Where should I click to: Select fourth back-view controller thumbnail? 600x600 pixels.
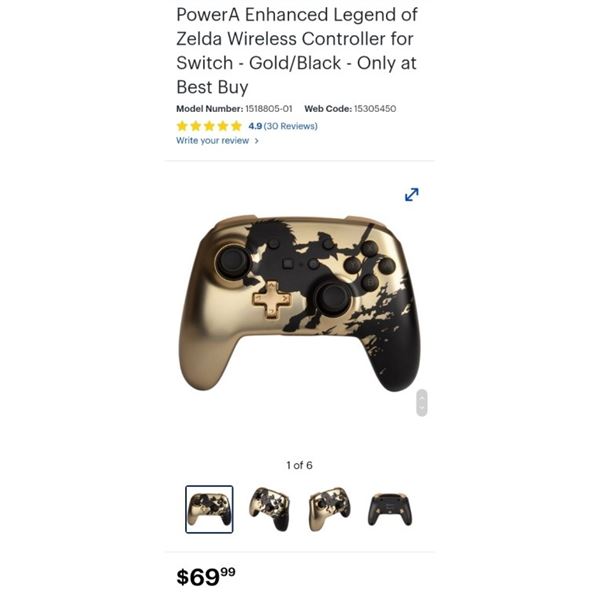(390, 509)
